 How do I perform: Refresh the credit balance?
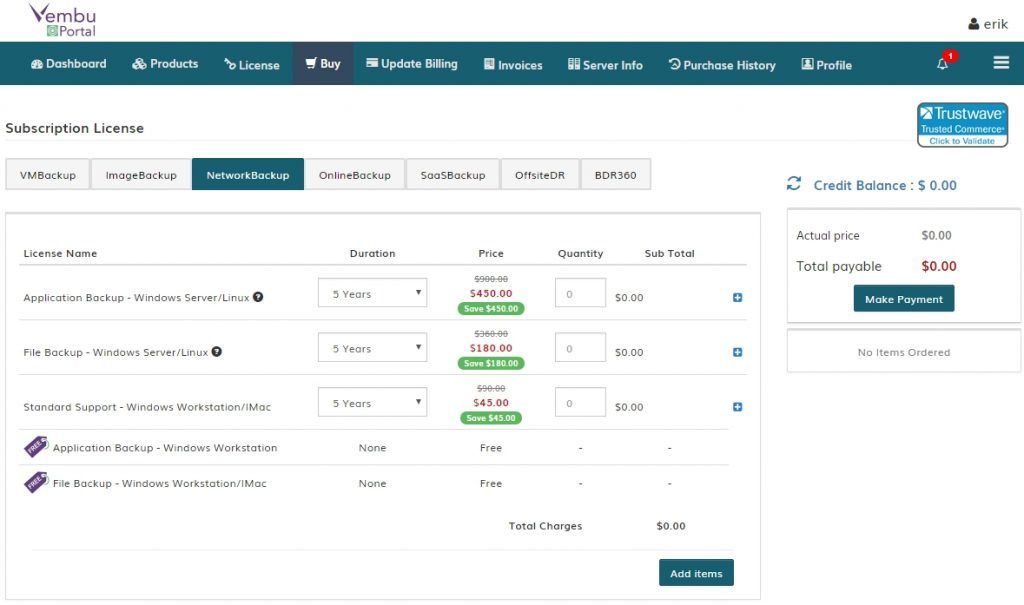pos(793,184)
